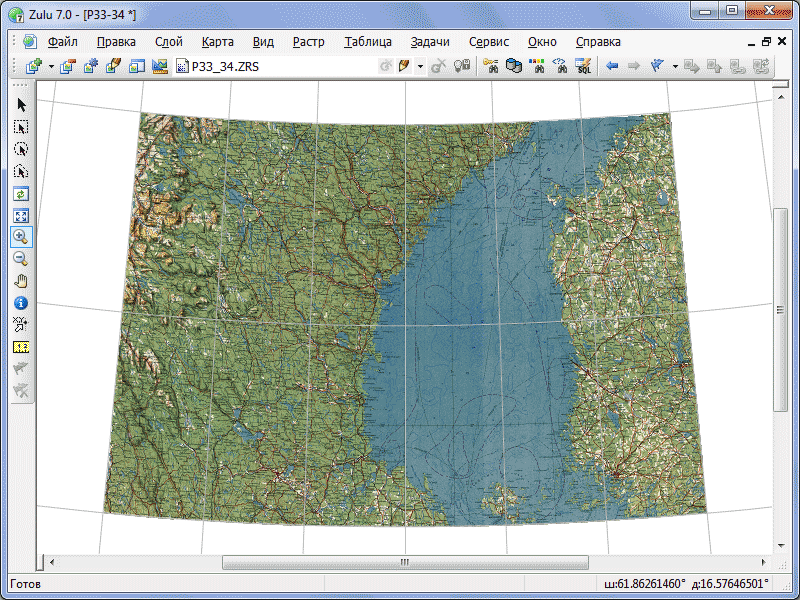Screen dimensions: 800x600
Task: Select the hand pan tool
Action: [x=21, y=280]
